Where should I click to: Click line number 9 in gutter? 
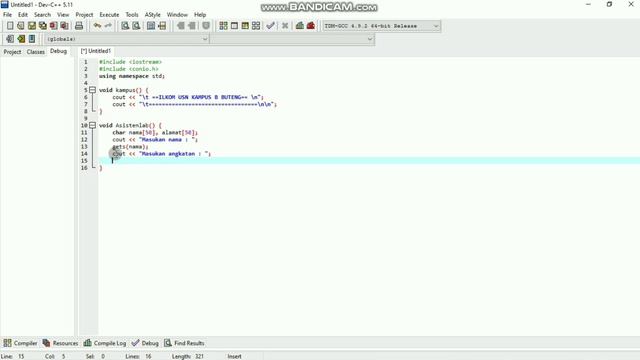coord(86,118)
